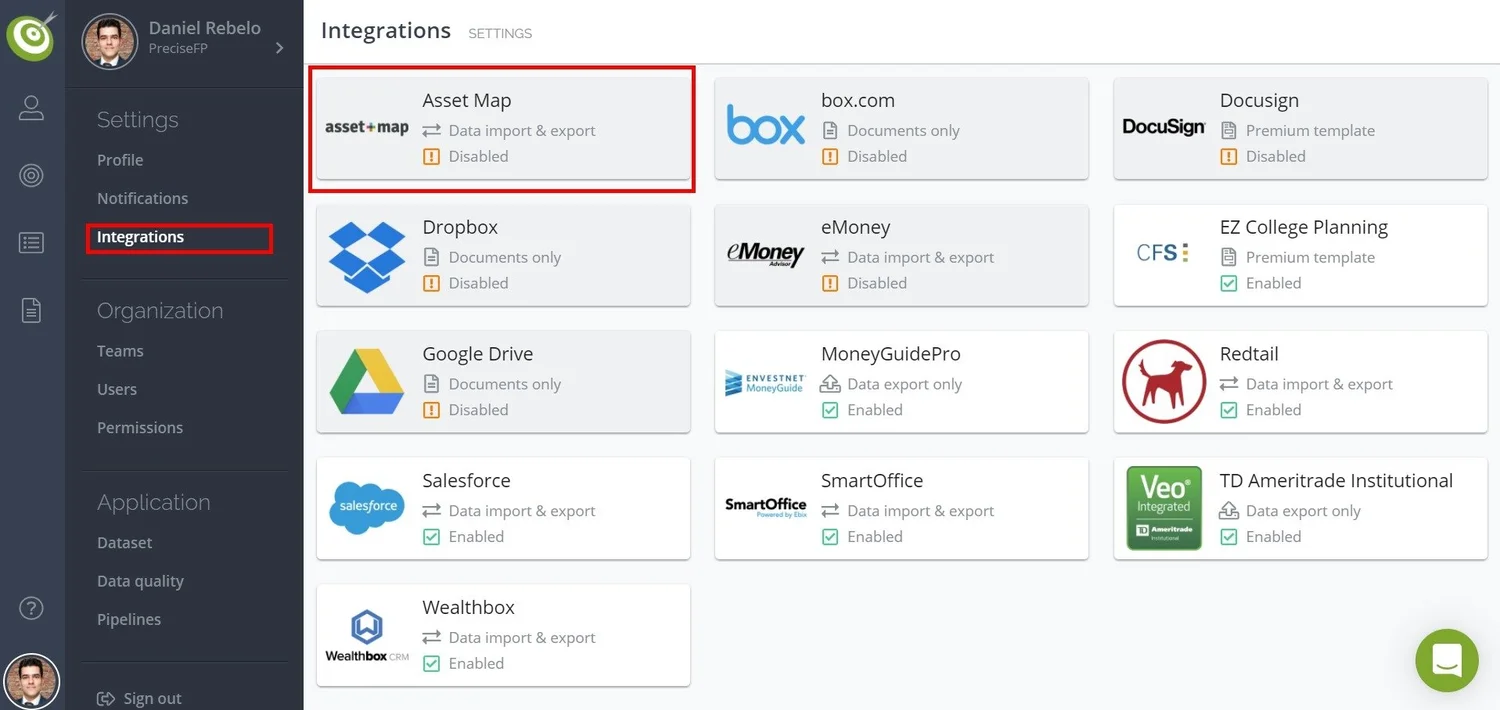Open Permissions under Organization

point(140,427)
